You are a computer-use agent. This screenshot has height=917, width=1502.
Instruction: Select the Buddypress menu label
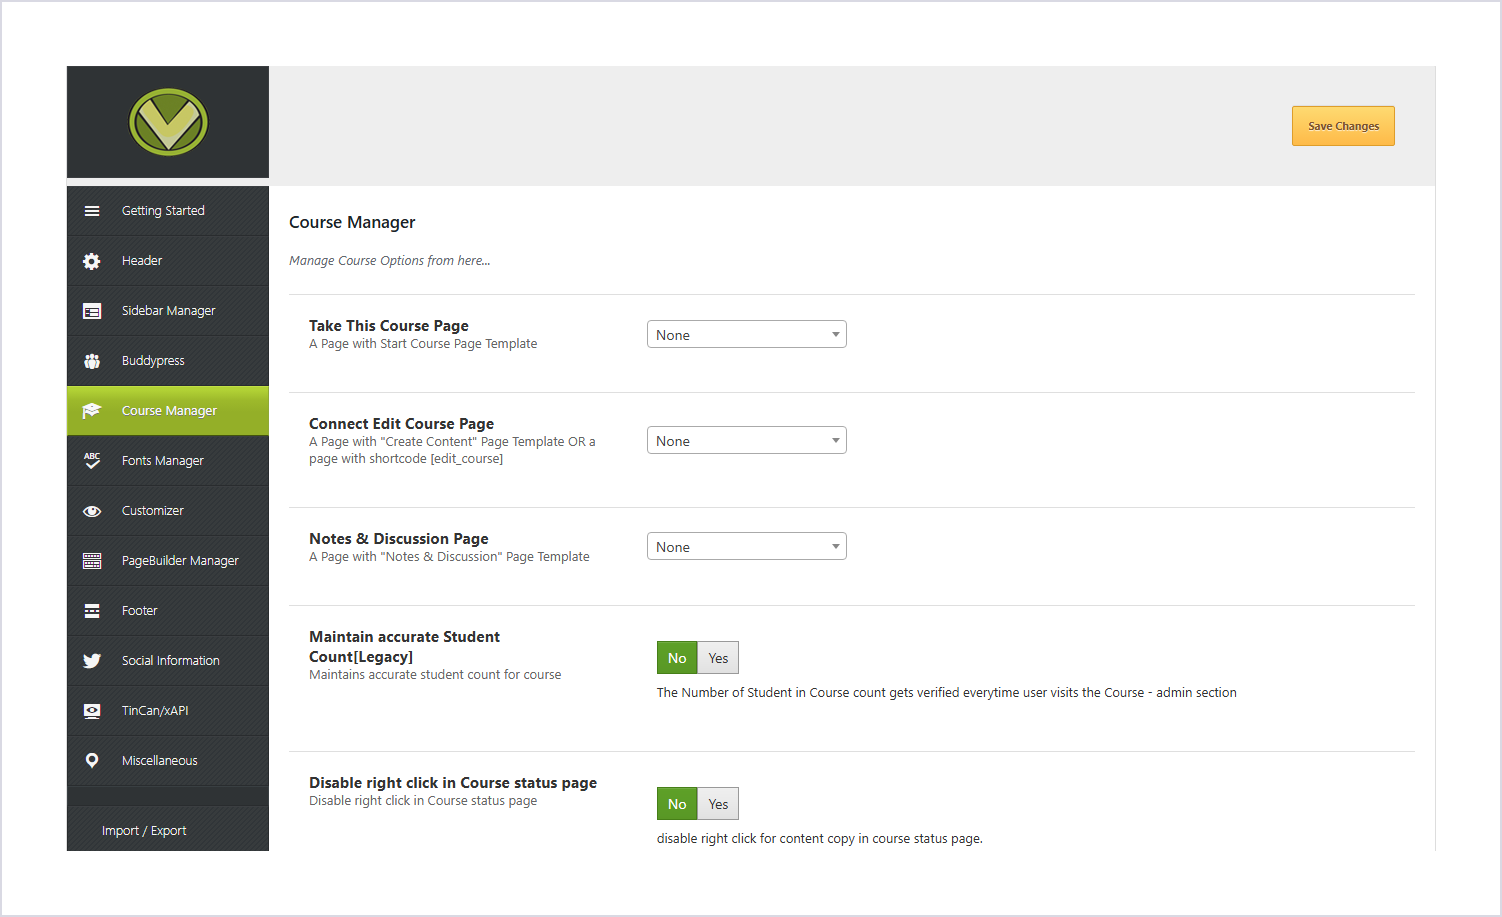pyautogui.click(x=153, y=361)
